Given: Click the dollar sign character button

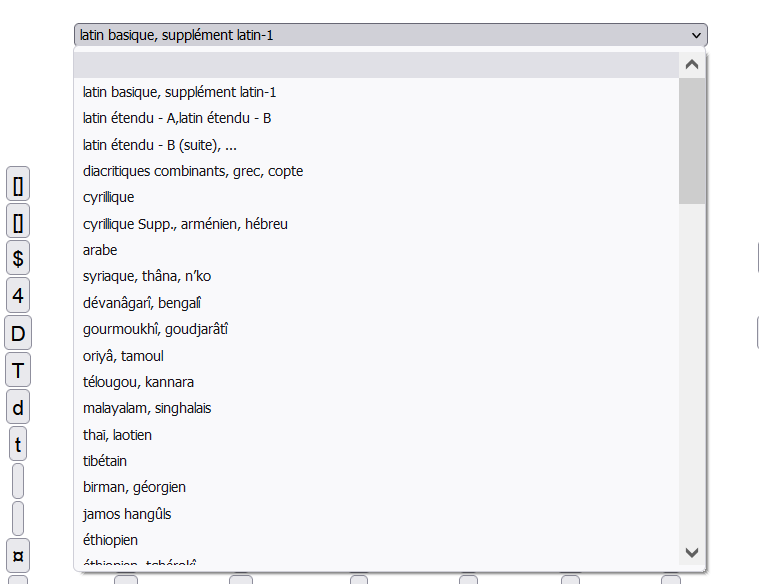Looking at the screenshot, I should coord(18,258).
